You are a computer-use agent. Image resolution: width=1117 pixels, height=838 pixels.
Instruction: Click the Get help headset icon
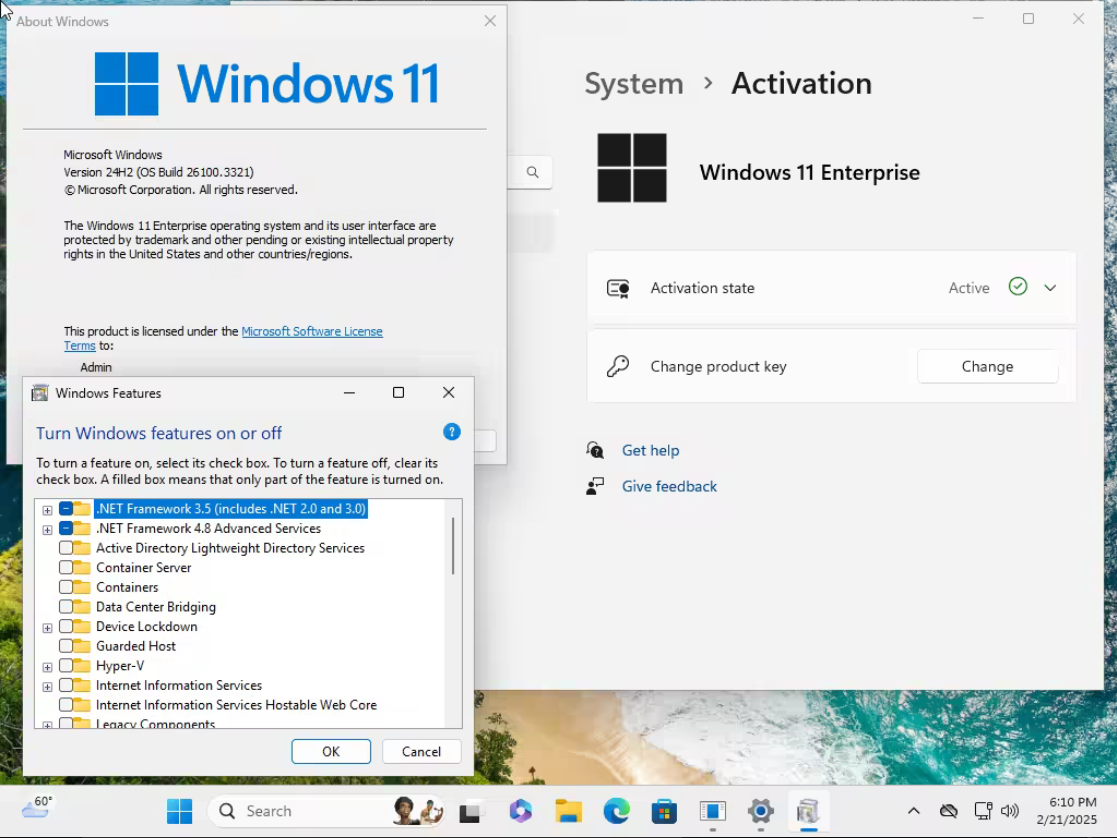595,450
